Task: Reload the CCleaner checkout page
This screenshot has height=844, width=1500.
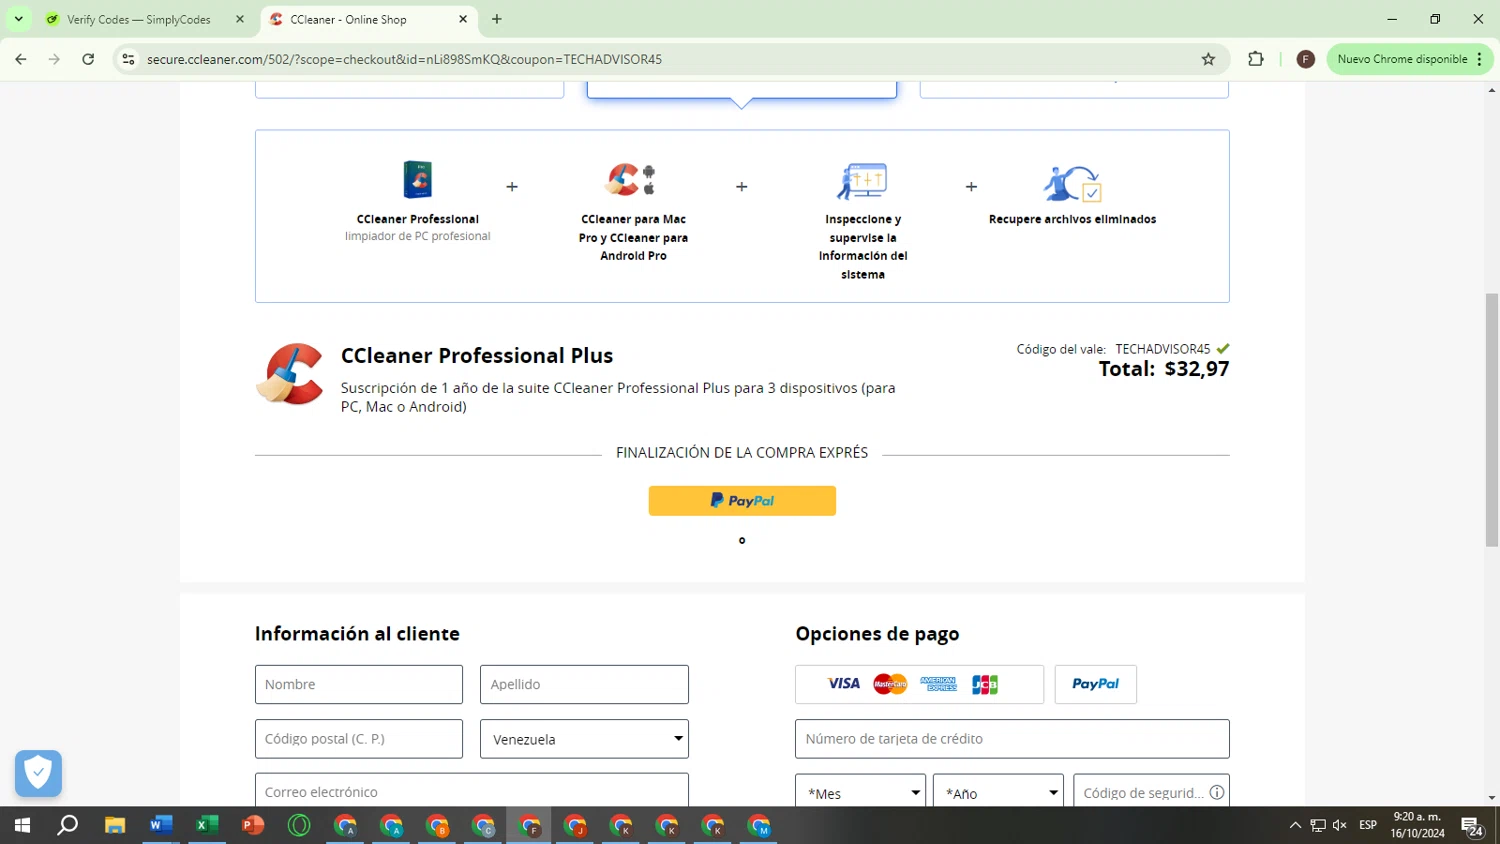Action: [x=88, y=59]
